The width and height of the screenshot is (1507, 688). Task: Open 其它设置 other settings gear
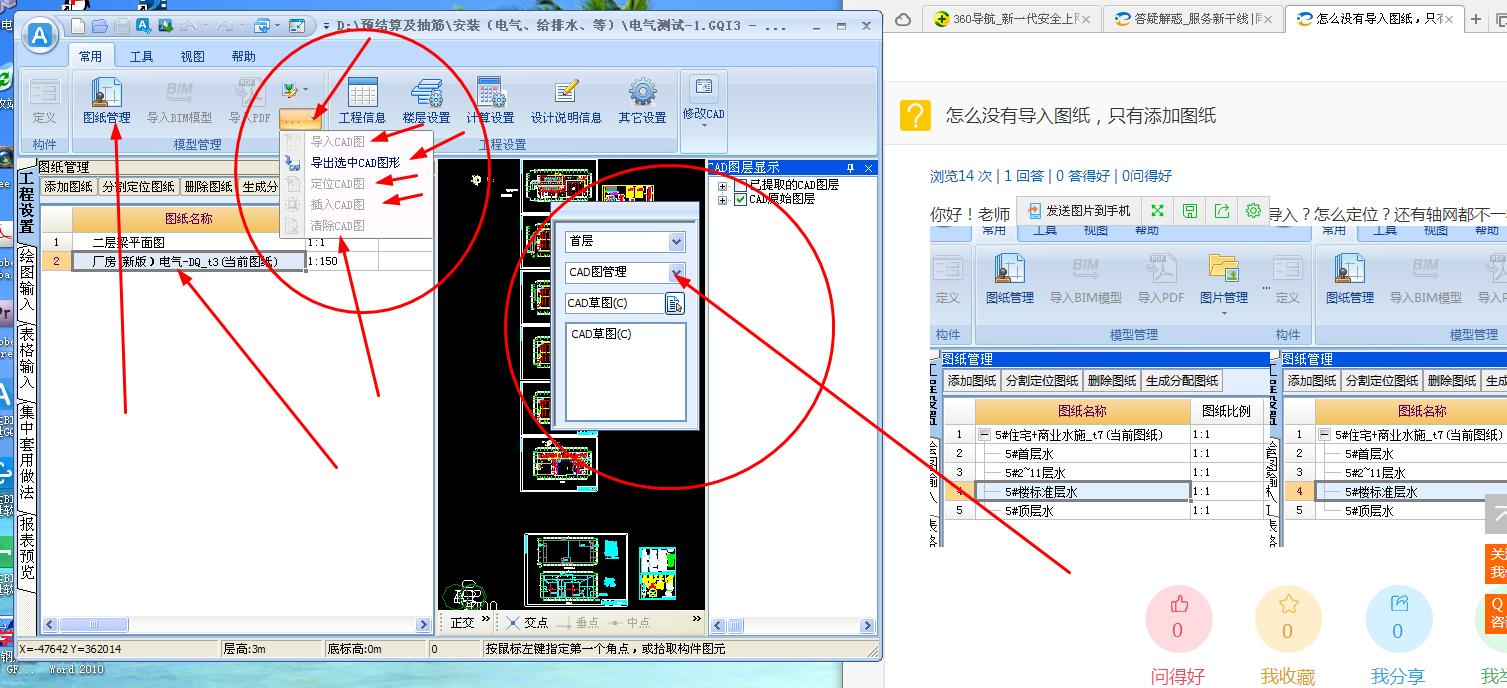point(642,101)
